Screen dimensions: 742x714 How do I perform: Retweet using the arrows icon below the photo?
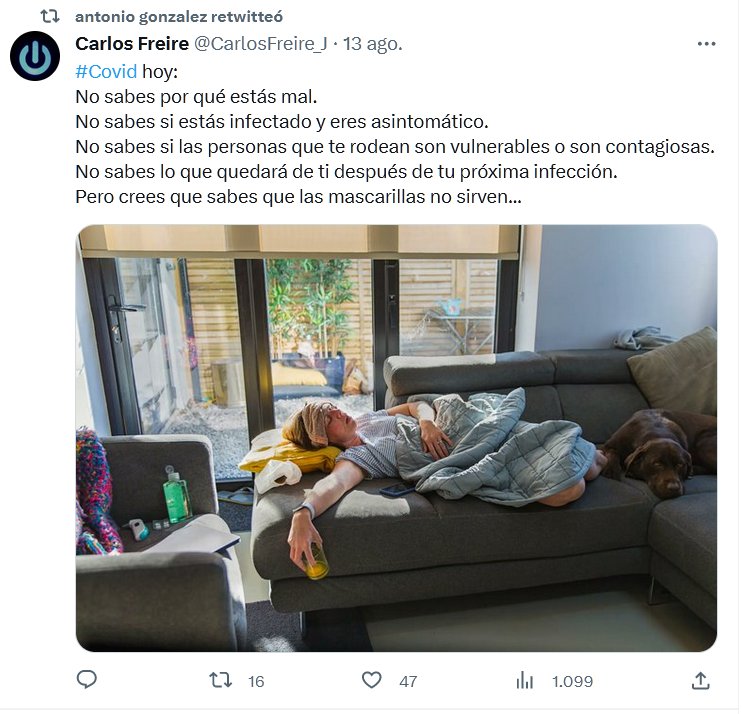[x=221, y=680]
